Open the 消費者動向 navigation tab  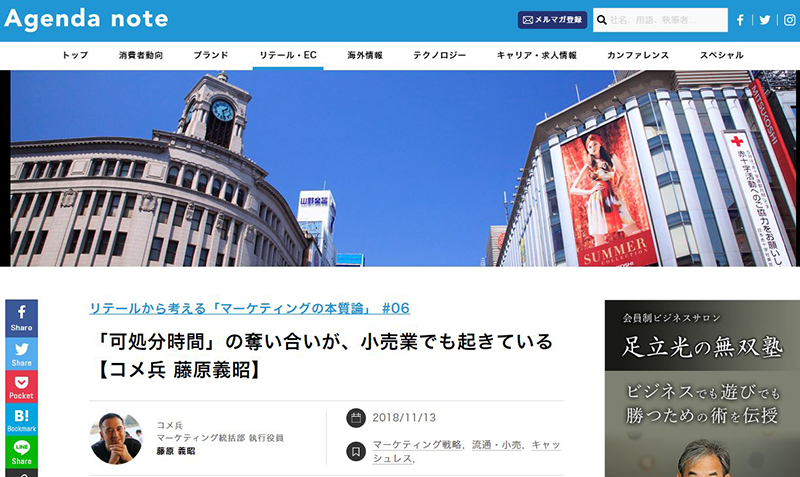(140, 56)
